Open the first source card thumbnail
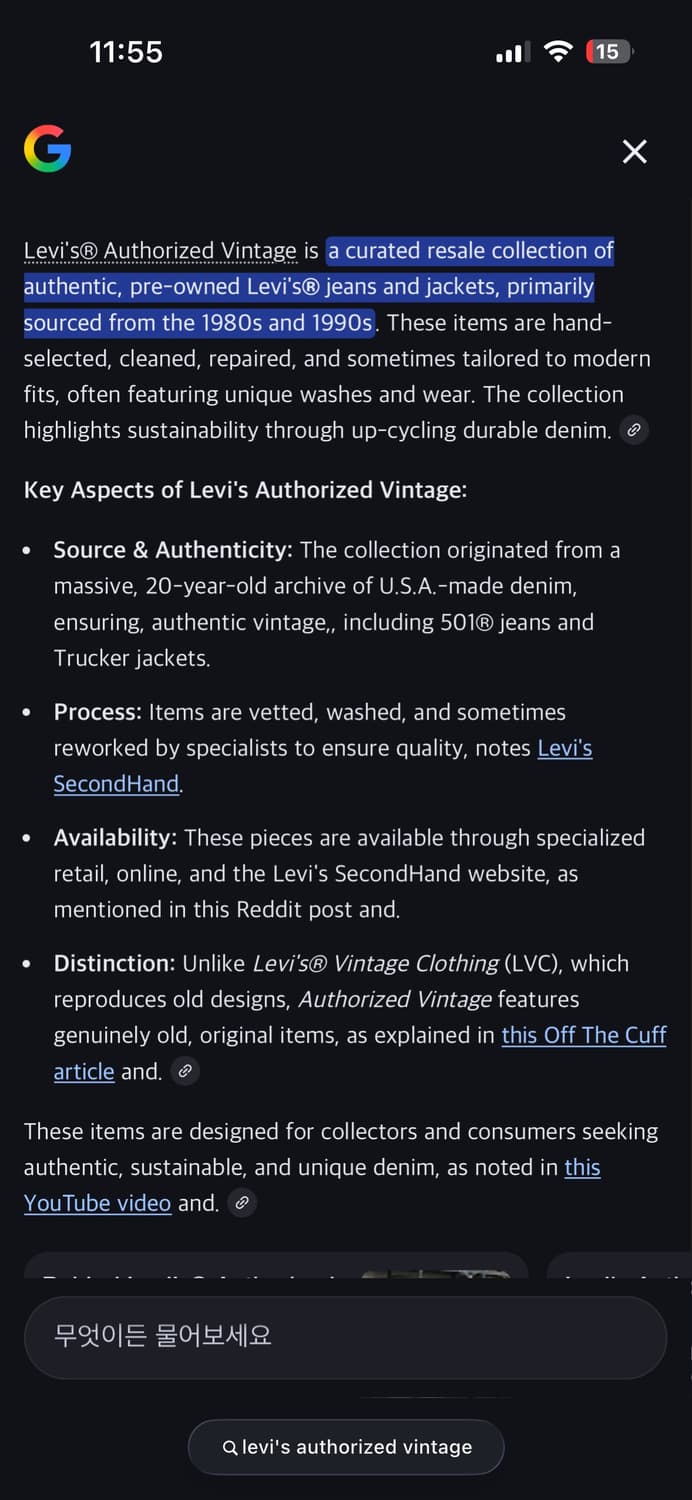692x1500 pixels. click(x=435, y=1272)
